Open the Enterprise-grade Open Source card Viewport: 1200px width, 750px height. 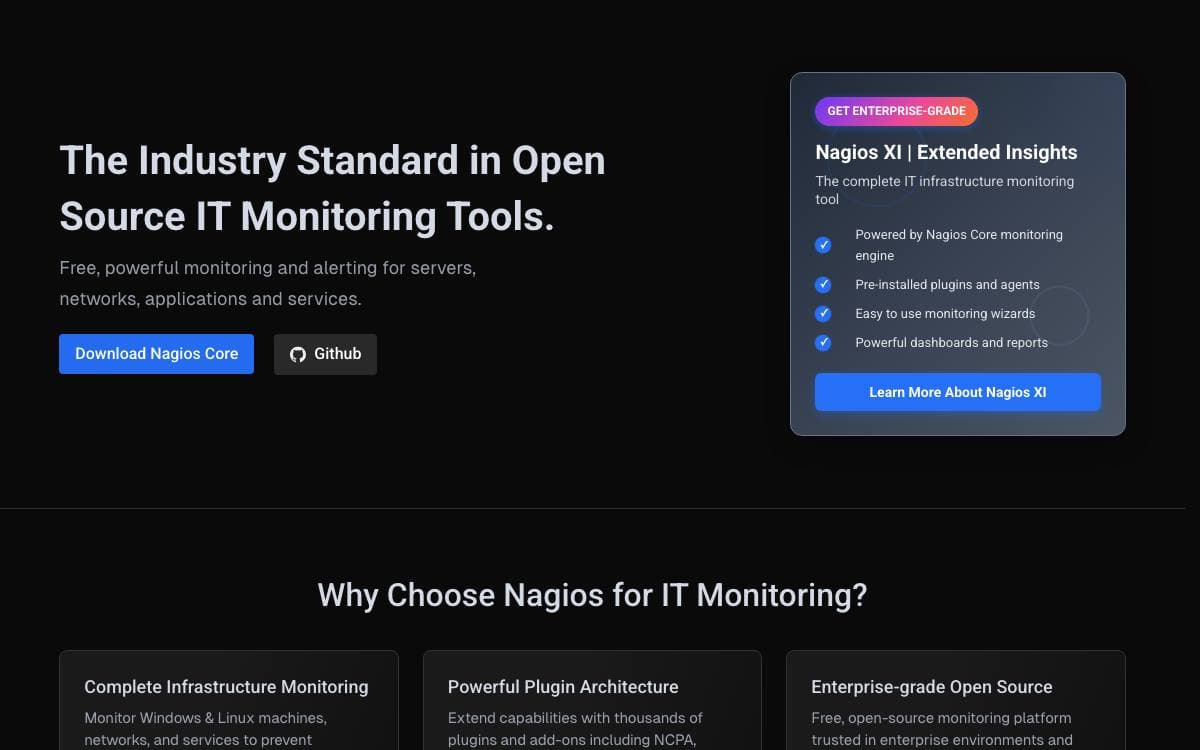[956, 700]
